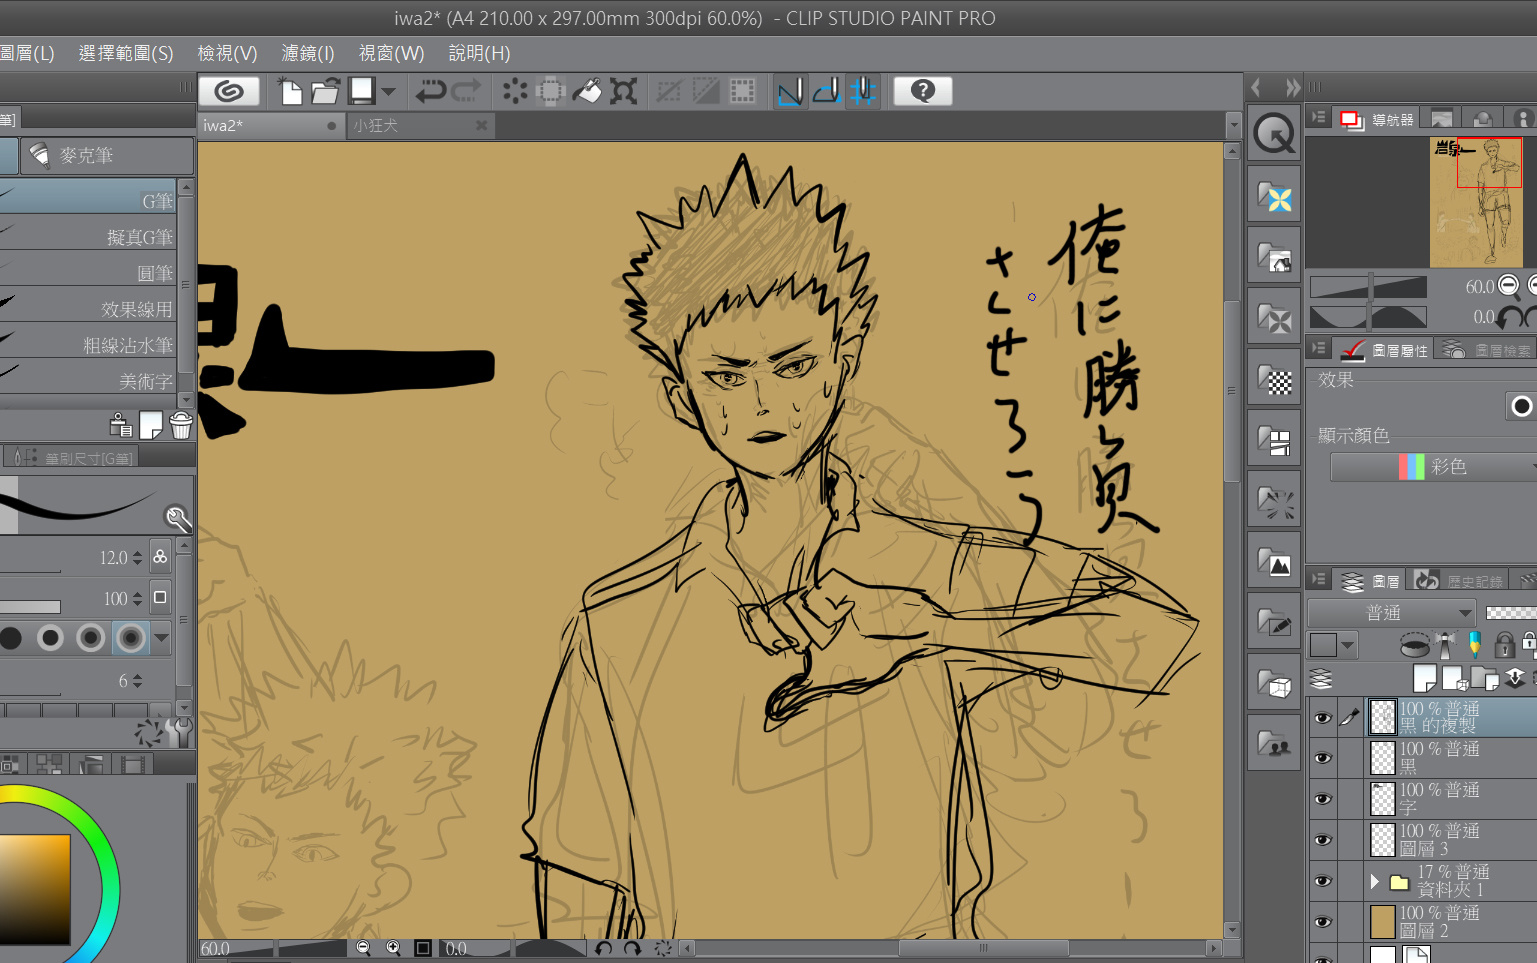Viewport: 1537px width, 963px height.
Task: Open the help question mark button
Action: (923, 92)
